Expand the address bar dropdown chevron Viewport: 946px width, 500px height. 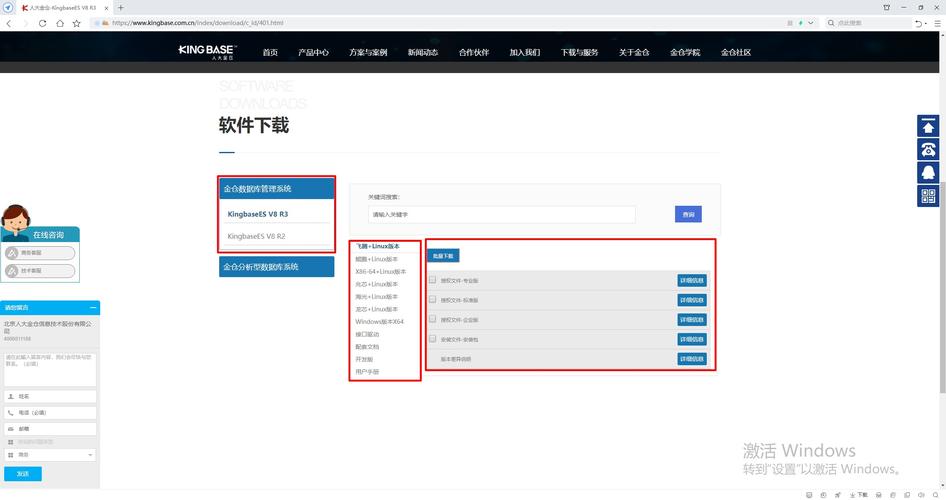810,23
